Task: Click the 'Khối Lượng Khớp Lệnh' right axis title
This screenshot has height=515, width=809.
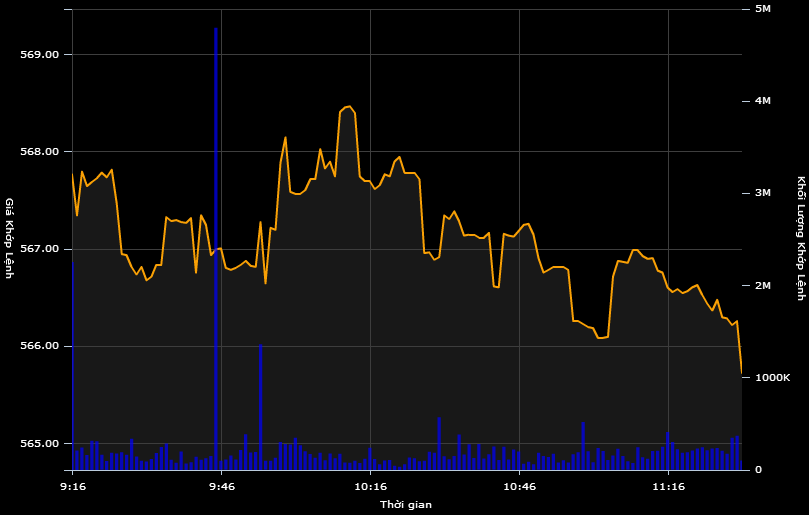Action: (x=800, y=238)
